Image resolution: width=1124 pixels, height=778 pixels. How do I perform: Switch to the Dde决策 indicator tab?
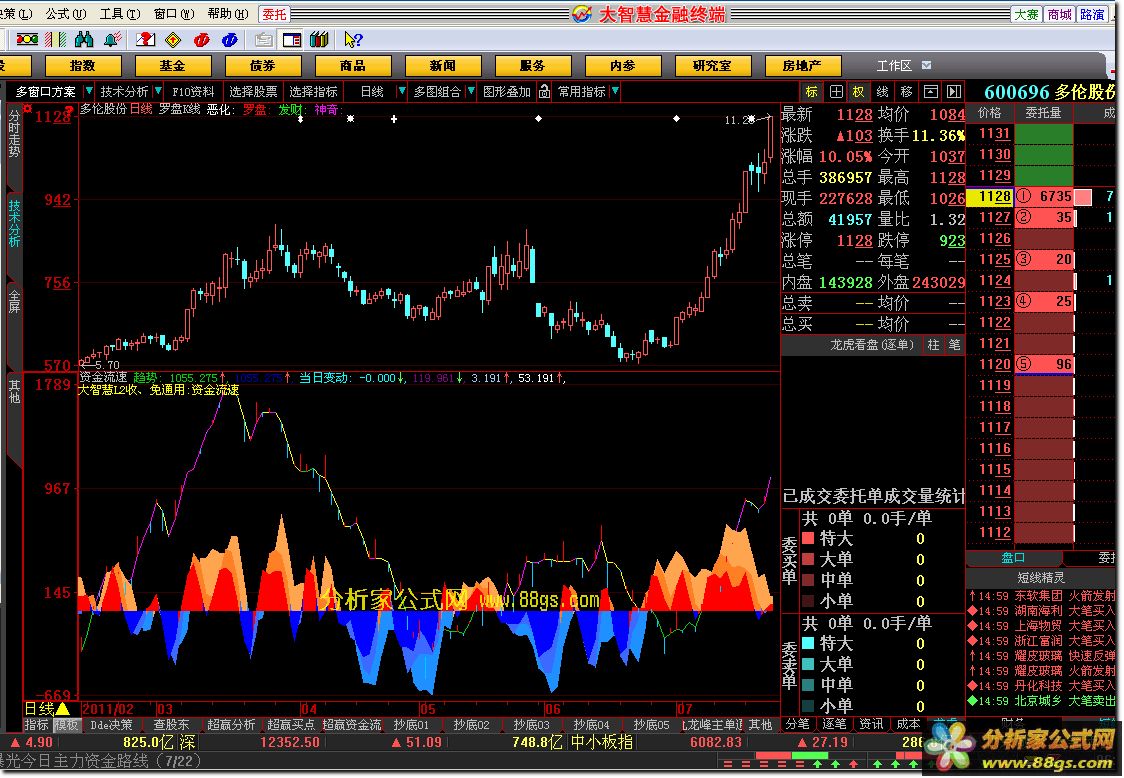[x=111, y=725]
